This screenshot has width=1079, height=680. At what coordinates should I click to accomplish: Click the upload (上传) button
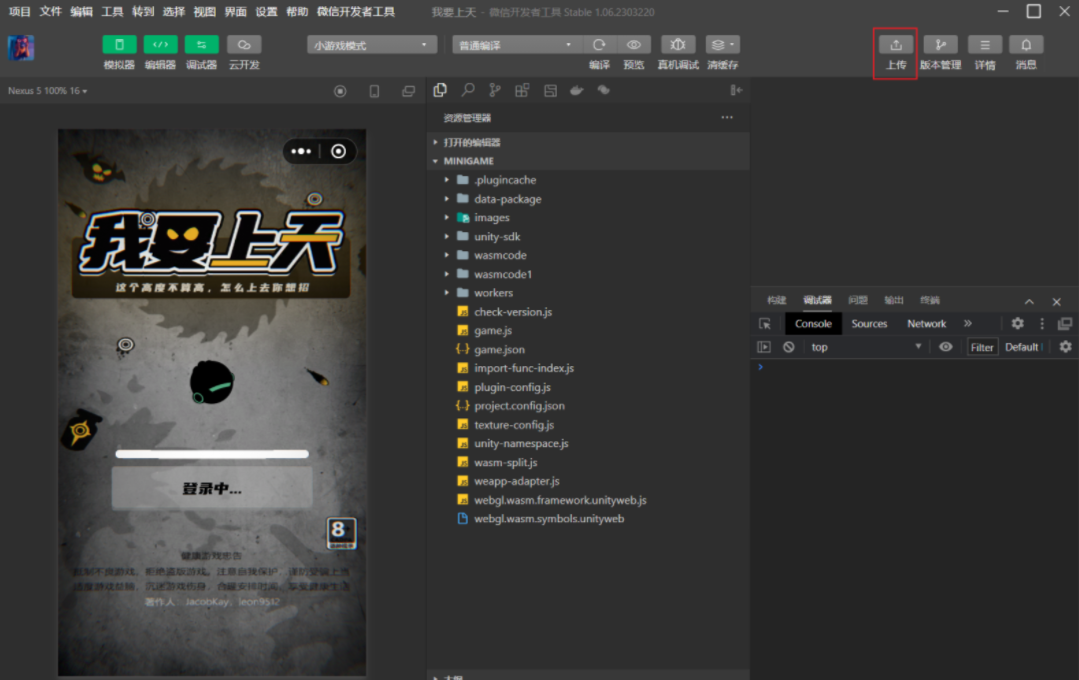(x=895, y=45)
